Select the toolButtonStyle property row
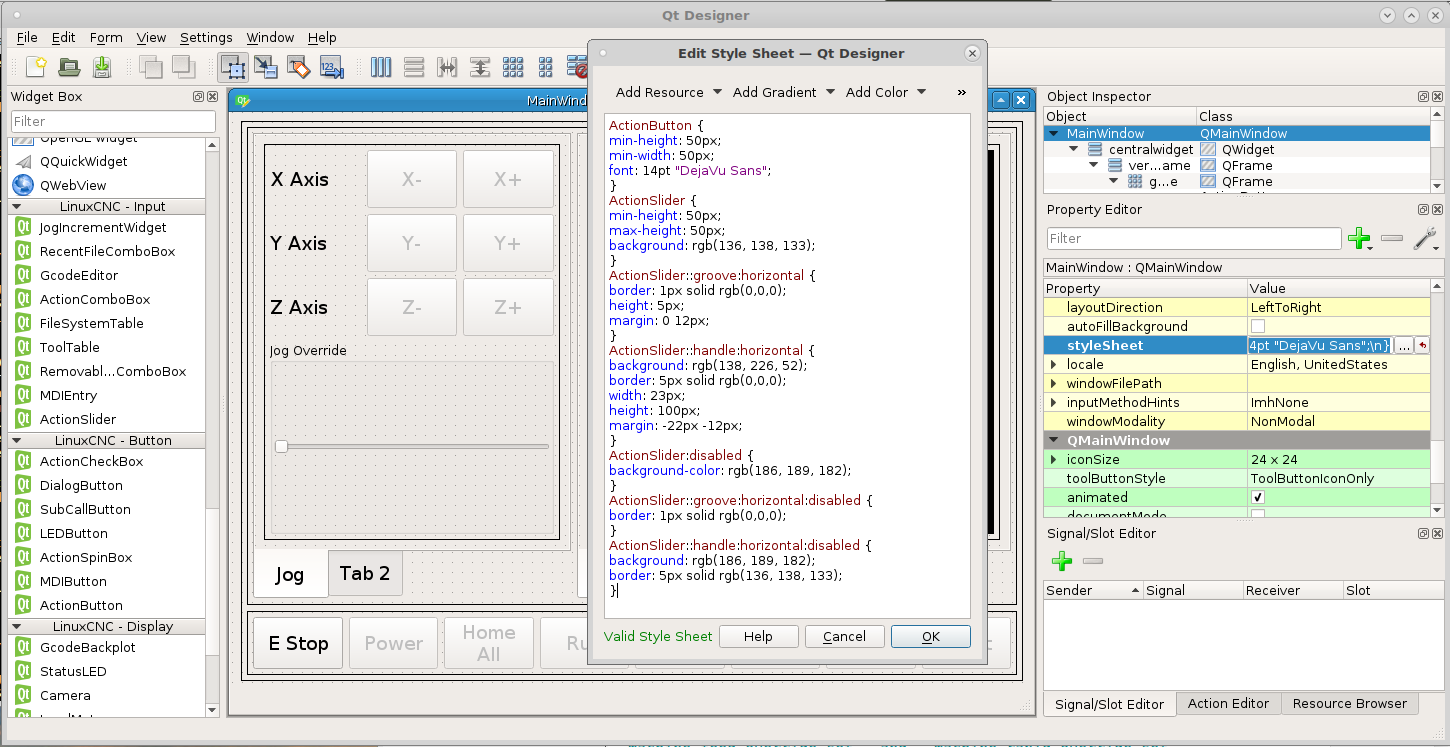The width and height of the screenshot is (1450, 747). coord(1238,478)
